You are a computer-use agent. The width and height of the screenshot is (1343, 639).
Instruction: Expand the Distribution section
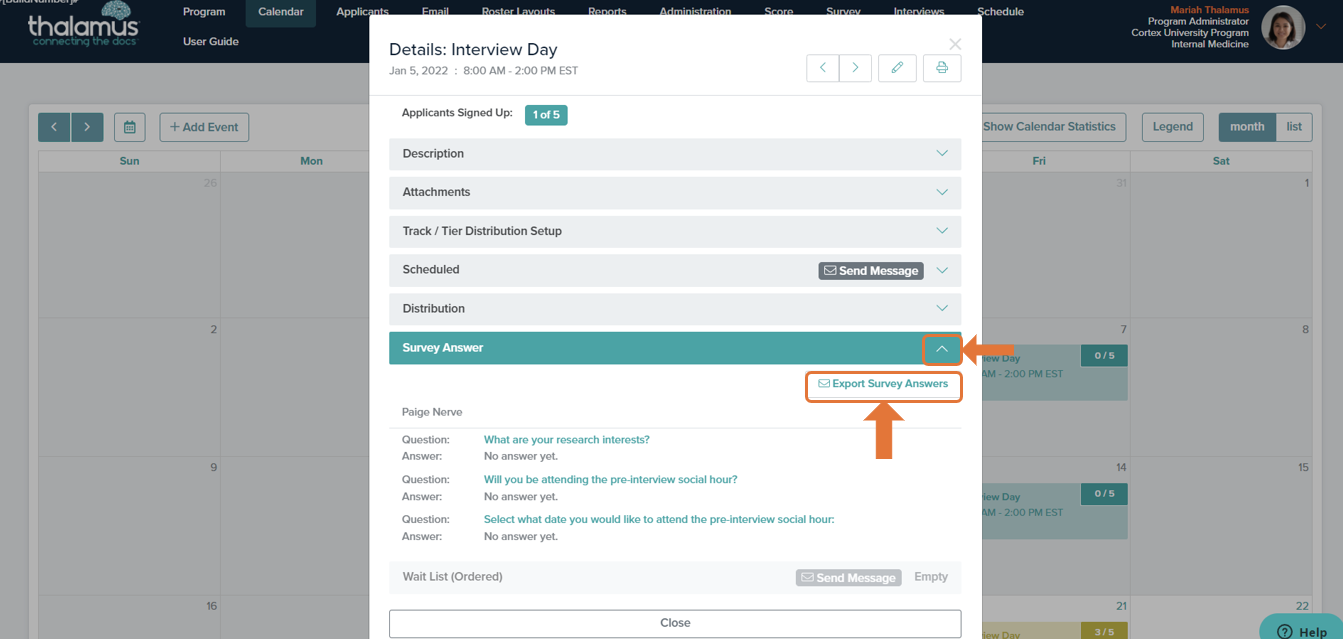click(x=675, y=309)
